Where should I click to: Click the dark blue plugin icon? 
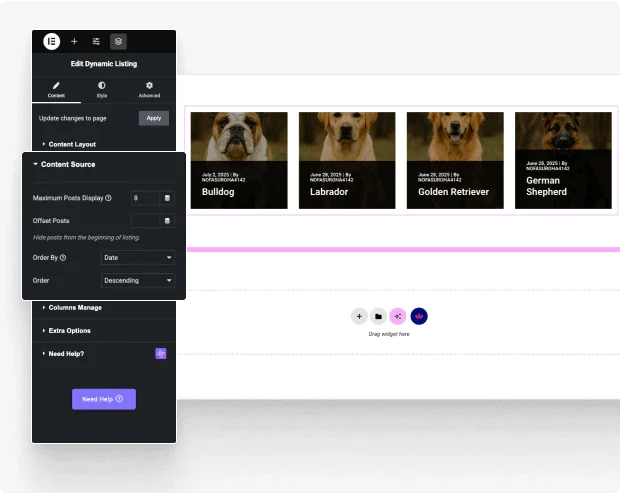[419, 316]
